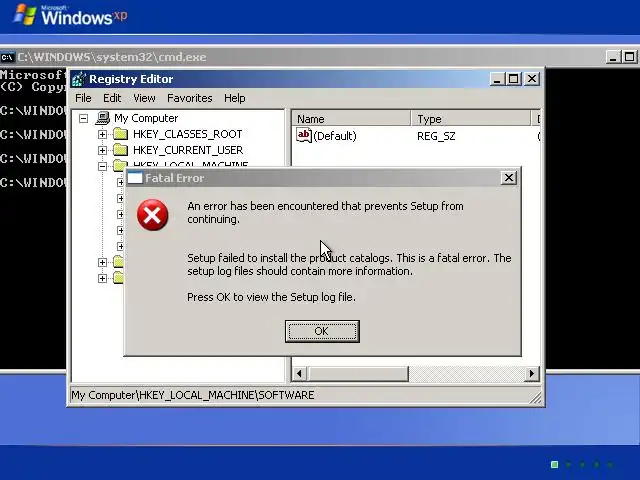Screen dimensions: 640x480
Task: Click the cmd.exe title bar icon
Action: pyautogui.click(x=7, y=57)
